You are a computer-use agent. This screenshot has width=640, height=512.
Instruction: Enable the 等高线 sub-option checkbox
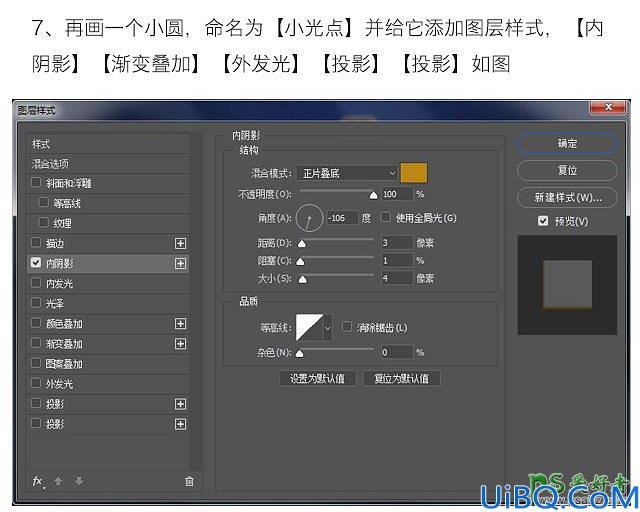tap(43, 202)
